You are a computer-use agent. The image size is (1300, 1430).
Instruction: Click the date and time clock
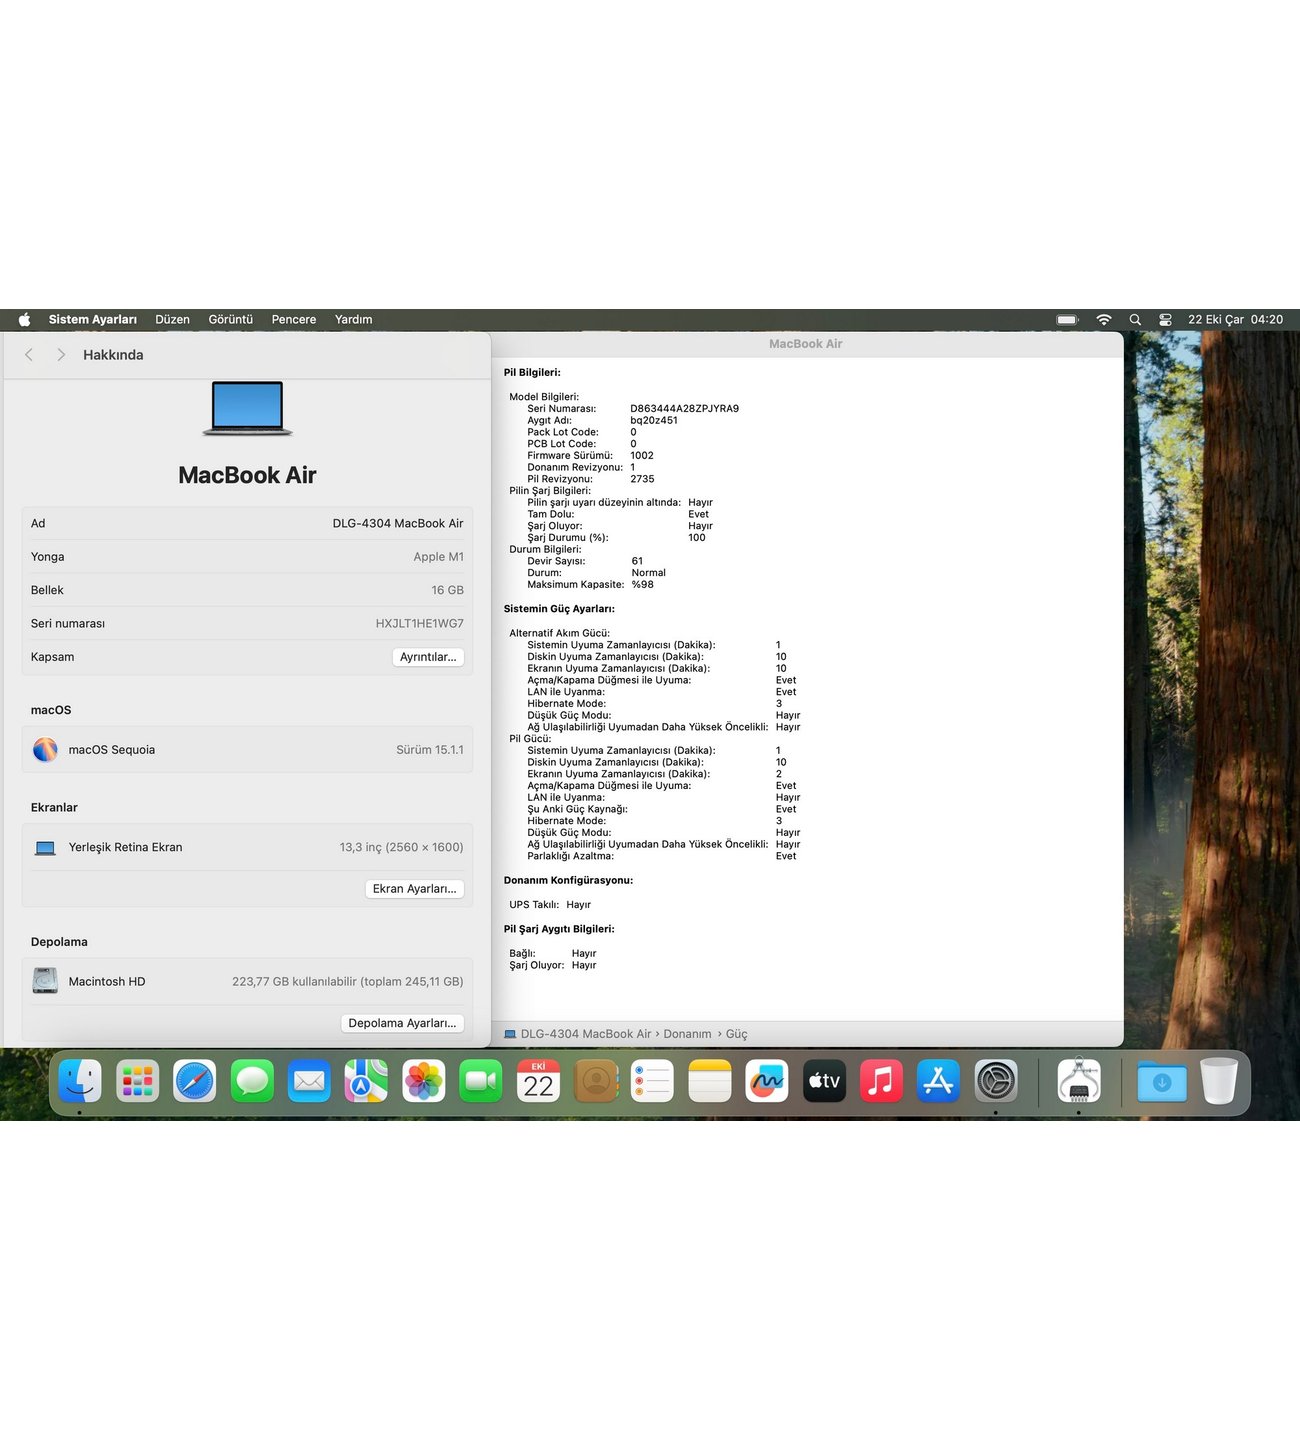(1235, 320)
